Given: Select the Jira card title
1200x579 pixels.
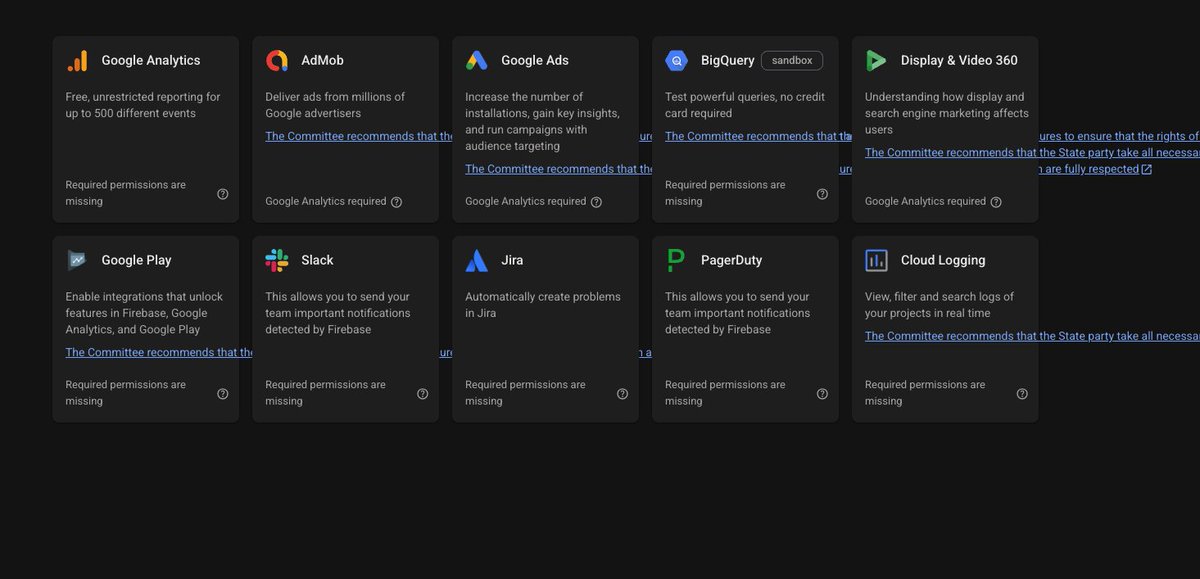Looking at the screenshot, I should point(512,261).
